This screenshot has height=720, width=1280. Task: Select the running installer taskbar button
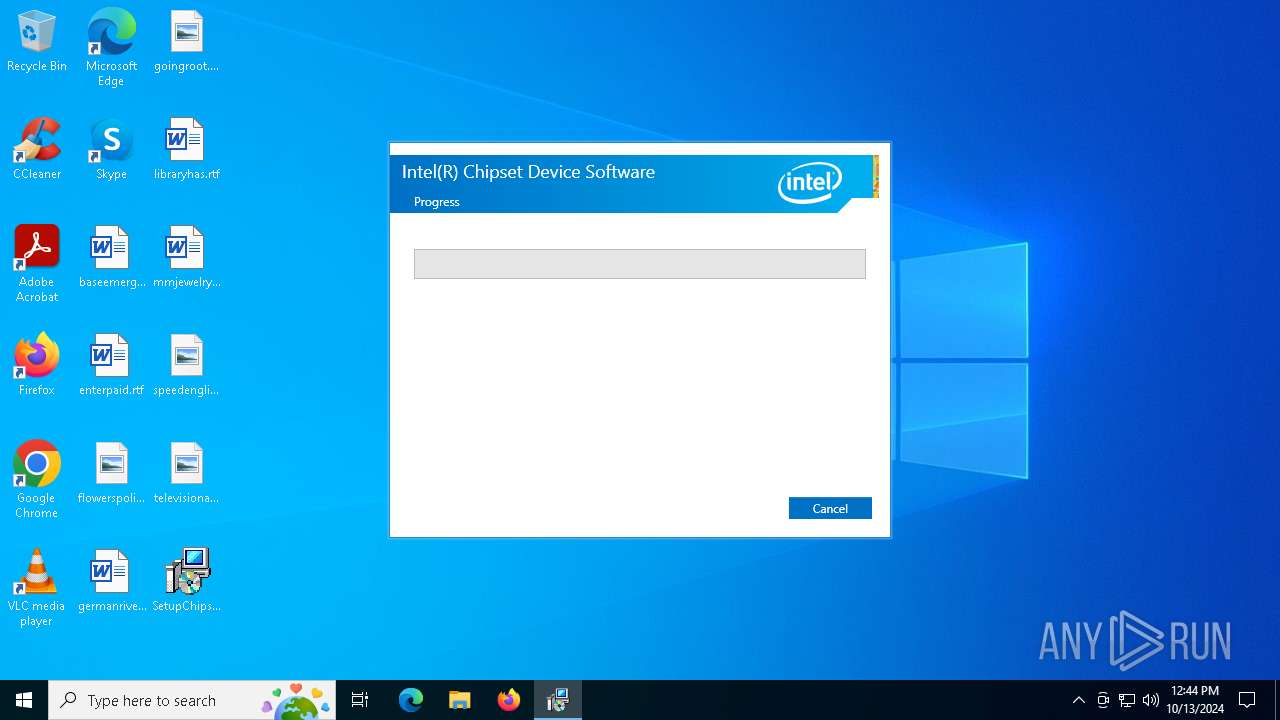click(558, 700)
